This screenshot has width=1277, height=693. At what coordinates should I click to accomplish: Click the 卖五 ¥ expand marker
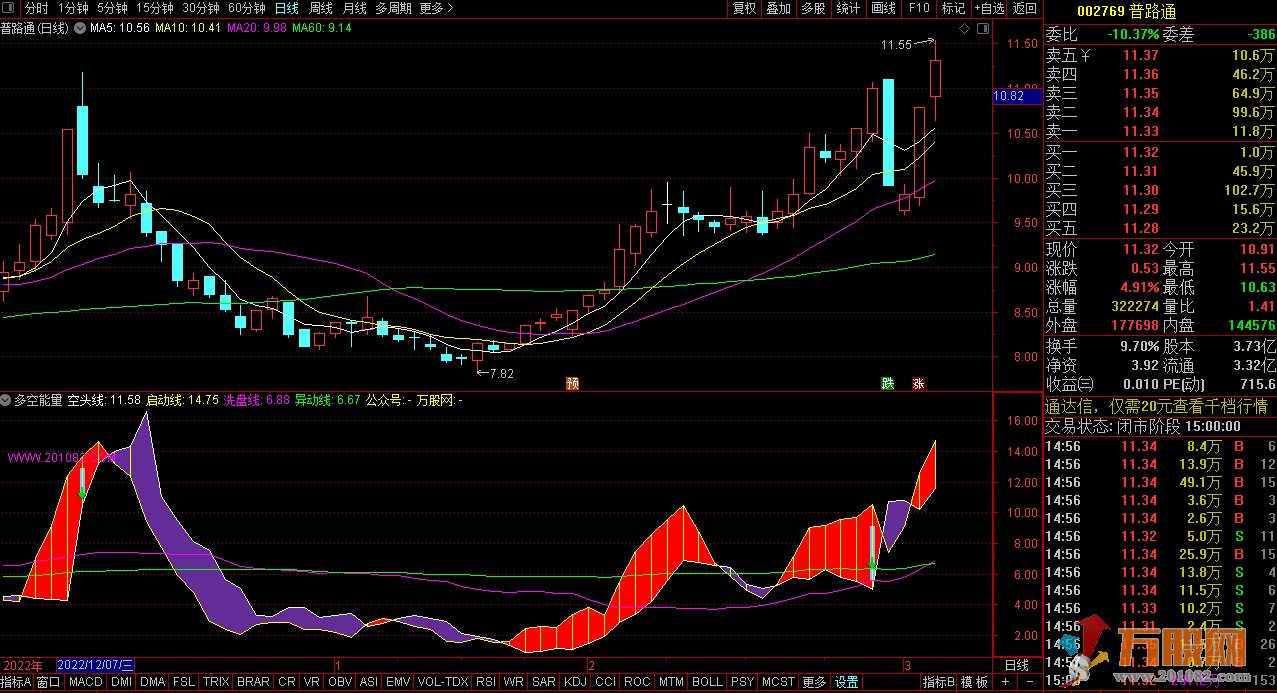(x=1085, y=56)
